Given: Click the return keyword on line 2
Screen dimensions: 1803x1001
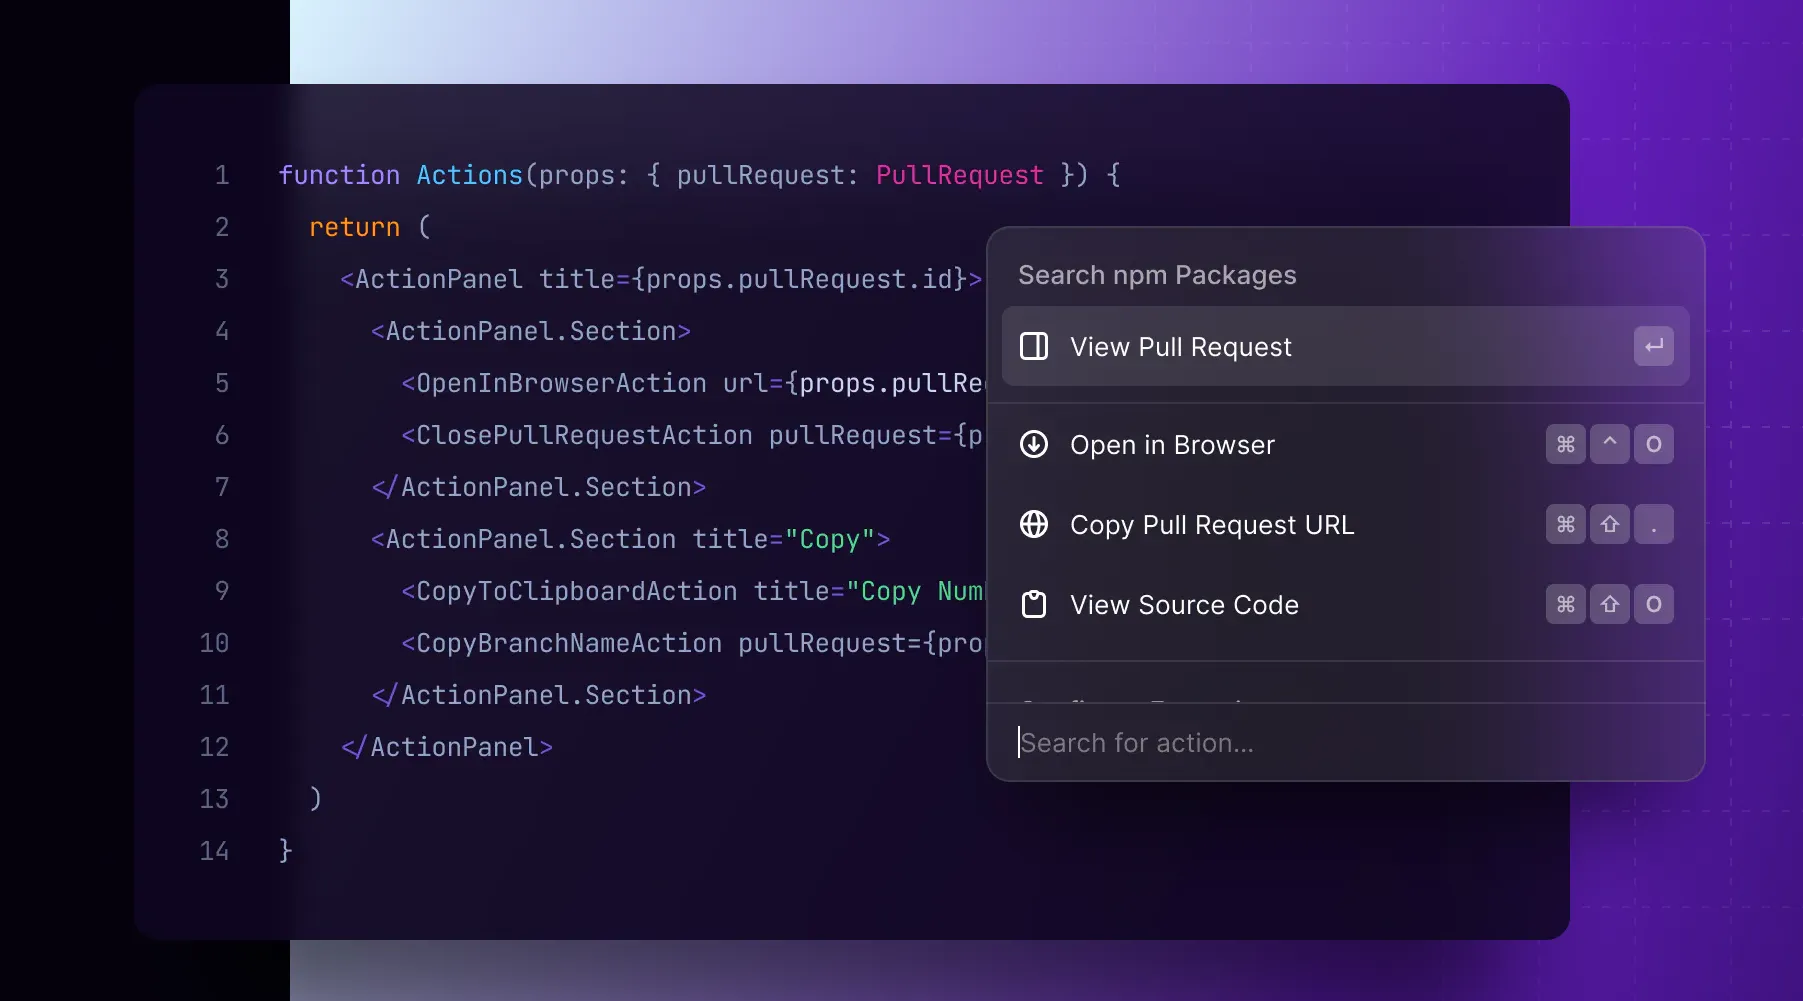Looking at the screenshot, I should 354,227.
